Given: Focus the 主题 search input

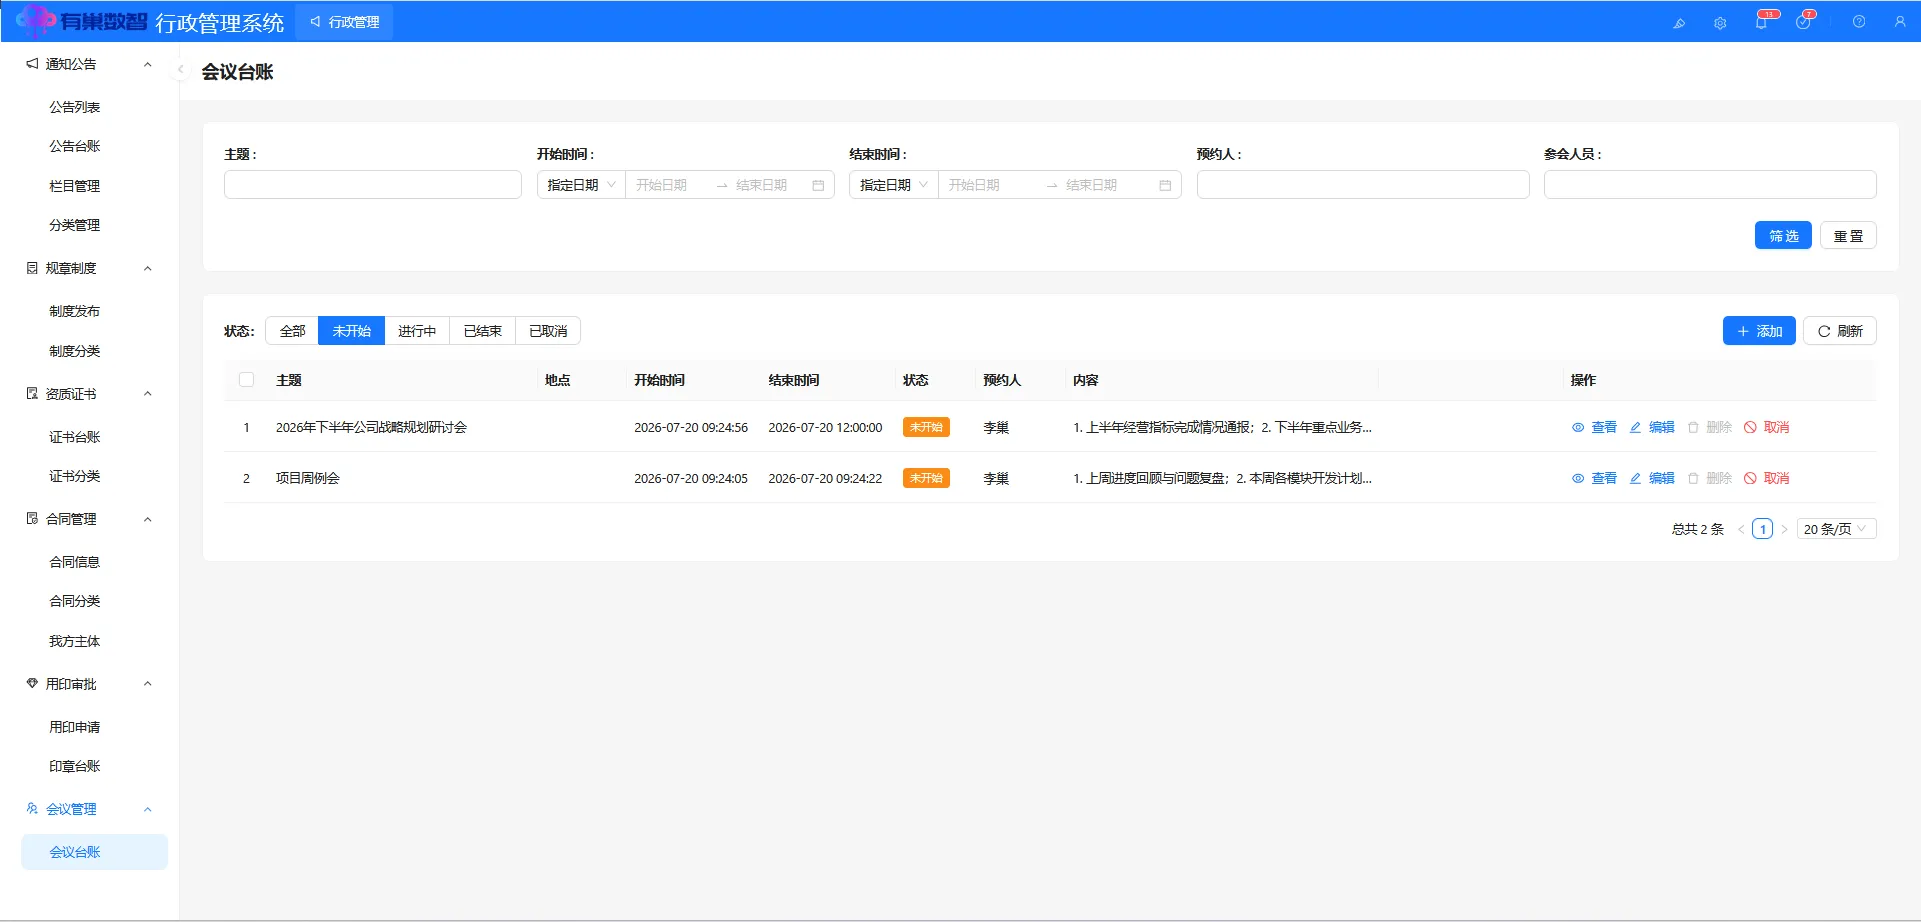Looking at the screenshot, I should pos(373,185).
